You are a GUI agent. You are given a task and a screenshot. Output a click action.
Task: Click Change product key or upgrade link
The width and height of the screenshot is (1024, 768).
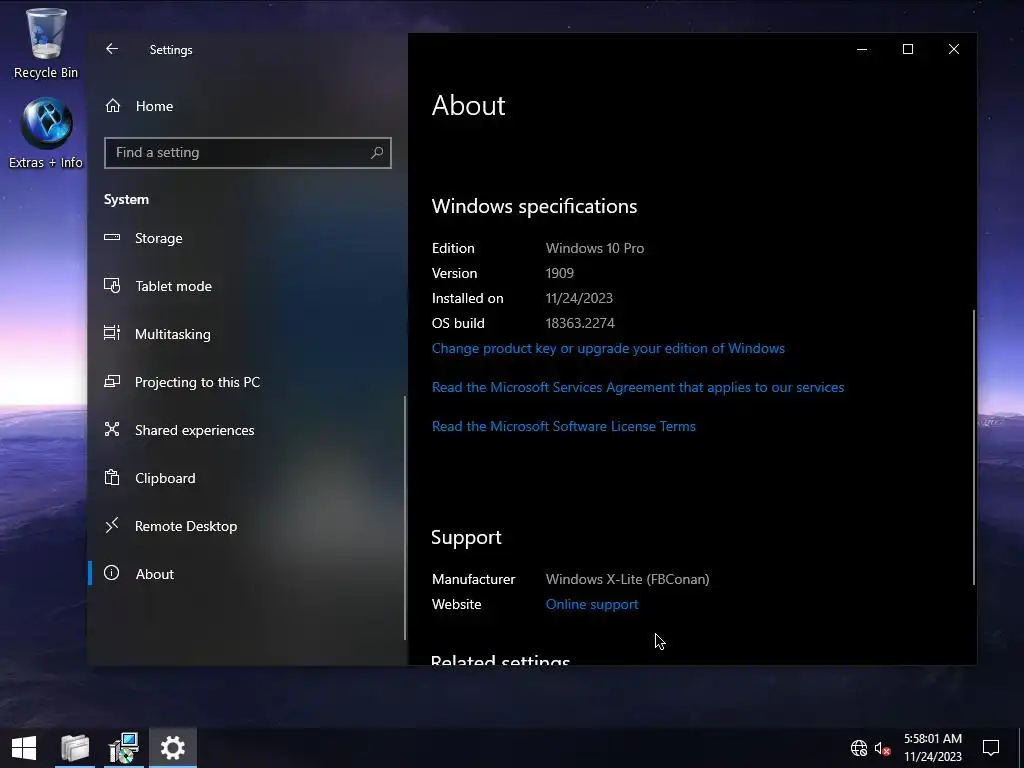coord(608,348)
